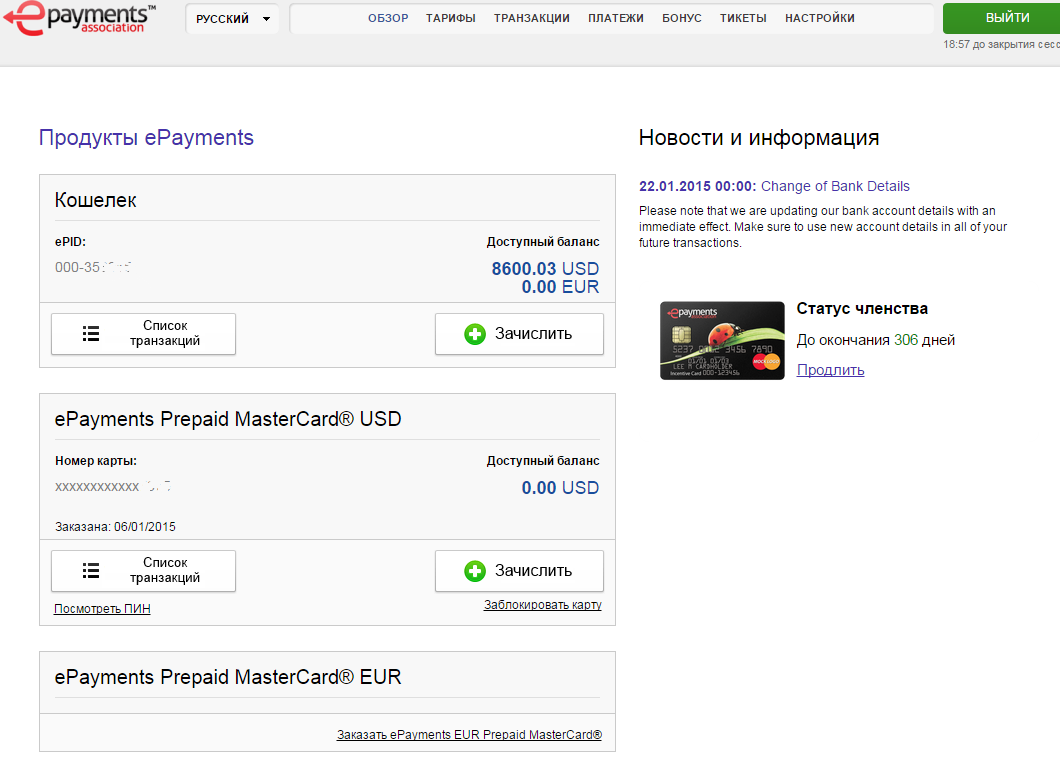This screenshot has width=1060, height=770.
Task: Click the 0.00 USD card balance
Action: tap(560, 487)
